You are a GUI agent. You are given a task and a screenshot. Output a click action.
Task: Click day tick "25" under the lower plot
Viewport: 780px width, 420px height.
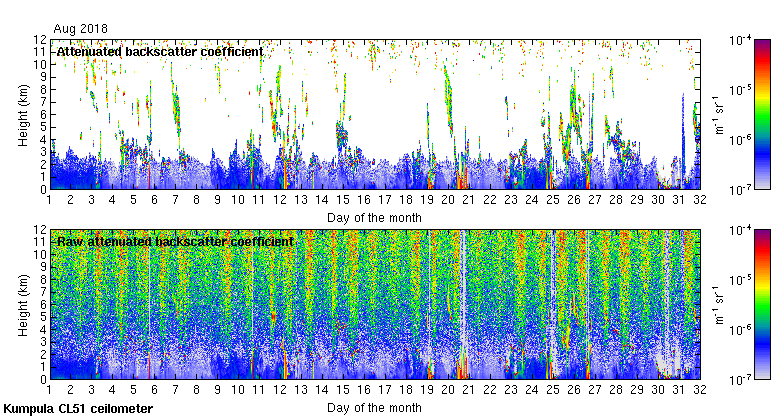(553, 390)
